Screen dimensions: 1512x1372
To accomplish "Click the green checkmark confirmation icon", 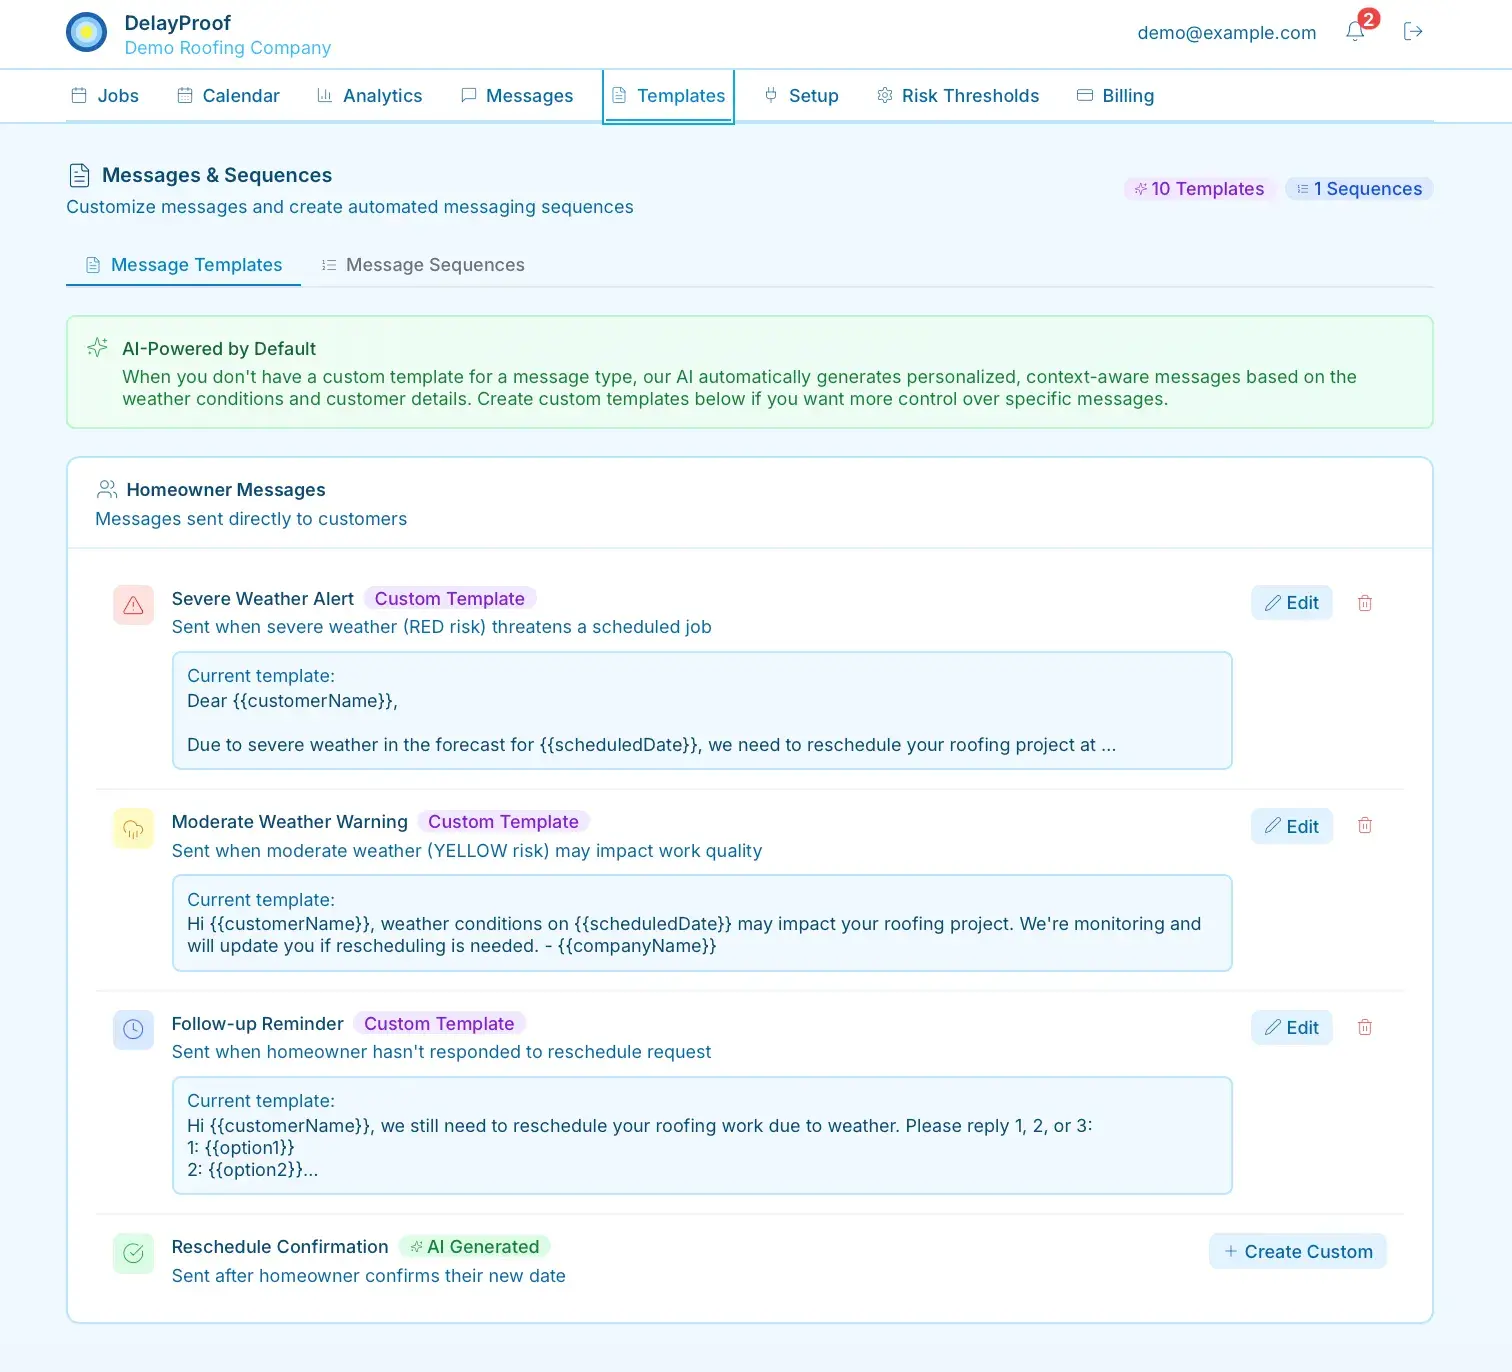I will 133,1253.
